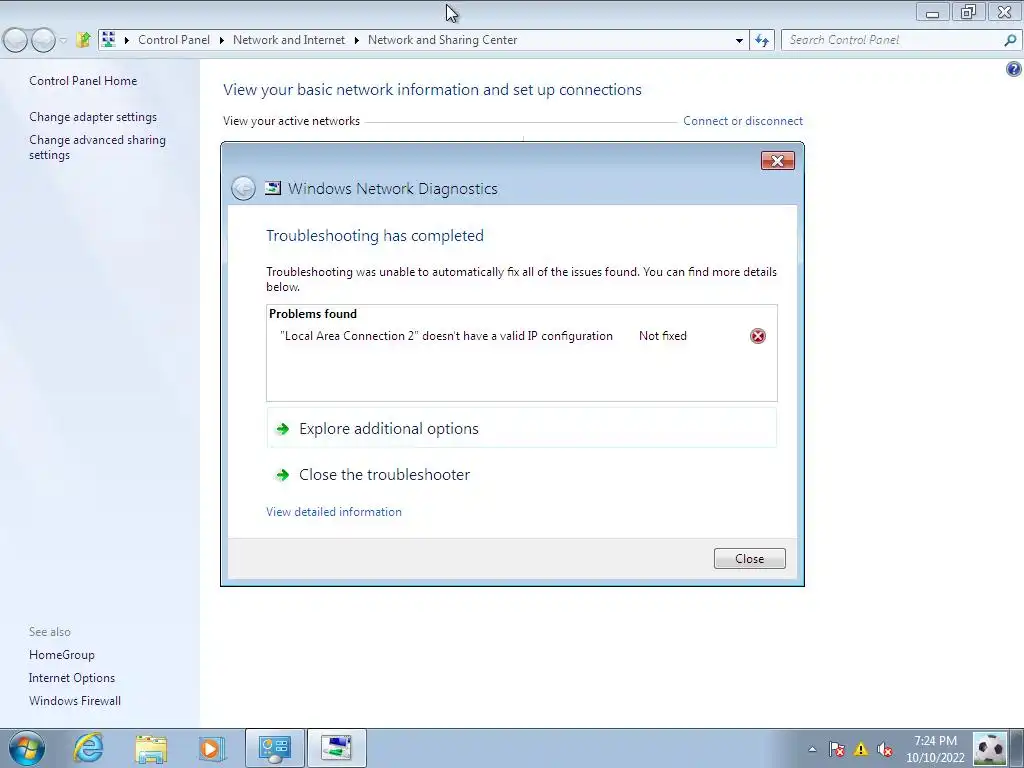This screenshot has height=768, width=1024.
Task: Open Control Panel Home link
Action: [83, 81]
